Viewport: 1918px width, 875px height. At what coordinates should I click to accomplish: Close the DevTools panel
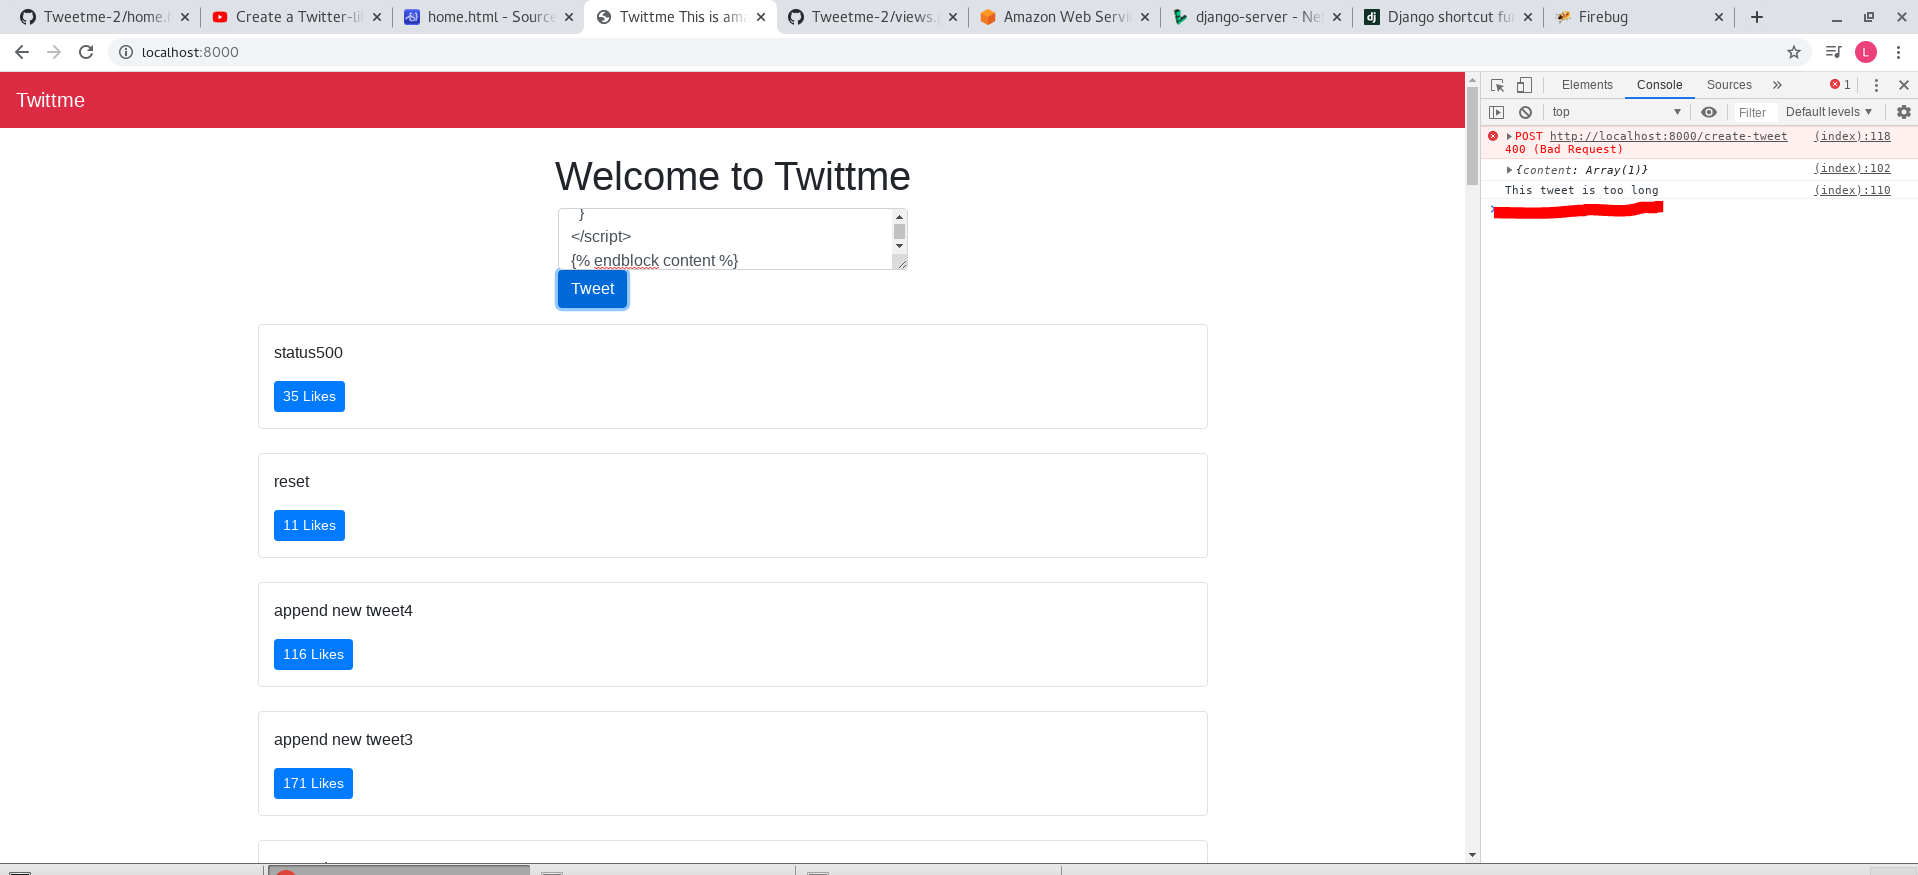click(1904, 85)
